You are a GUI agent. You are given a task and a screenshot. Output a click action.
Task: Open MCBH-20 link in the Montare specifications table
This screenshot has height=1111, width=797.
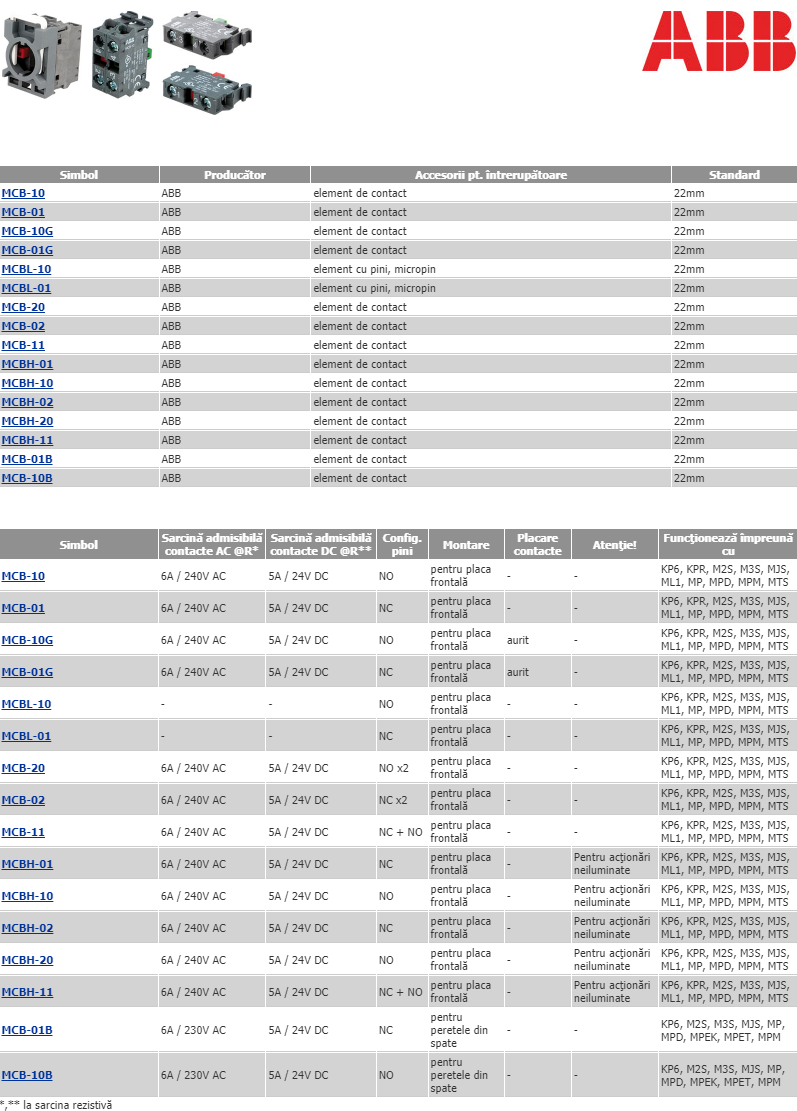(27, 960)
